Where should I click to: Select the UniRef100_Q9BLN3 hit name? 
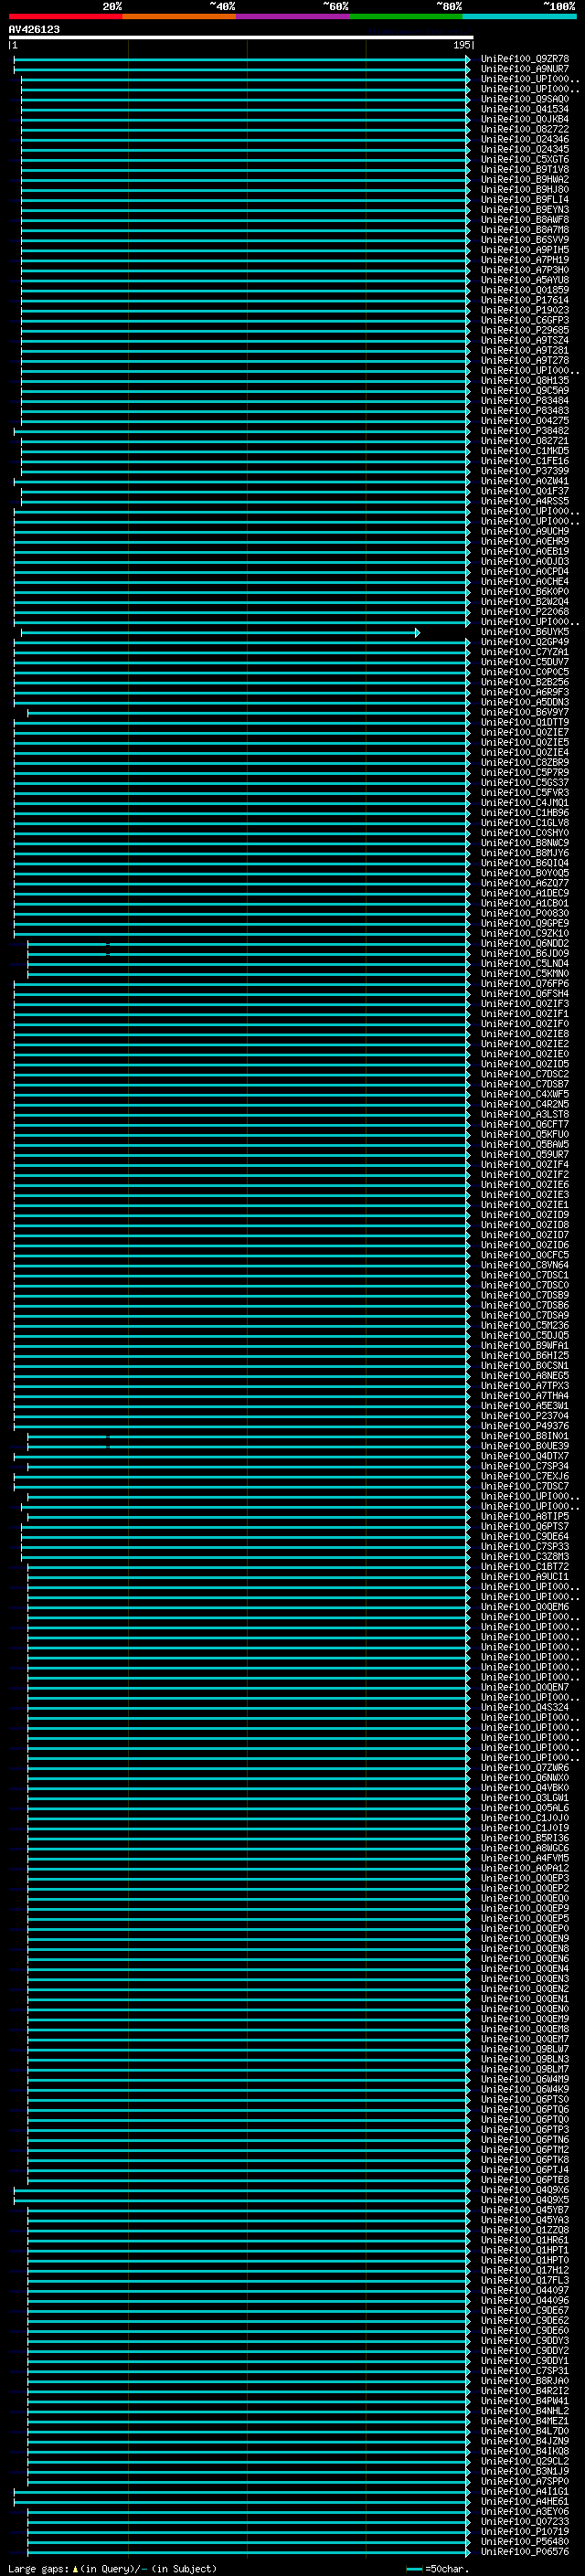[x=524, y=2059]
